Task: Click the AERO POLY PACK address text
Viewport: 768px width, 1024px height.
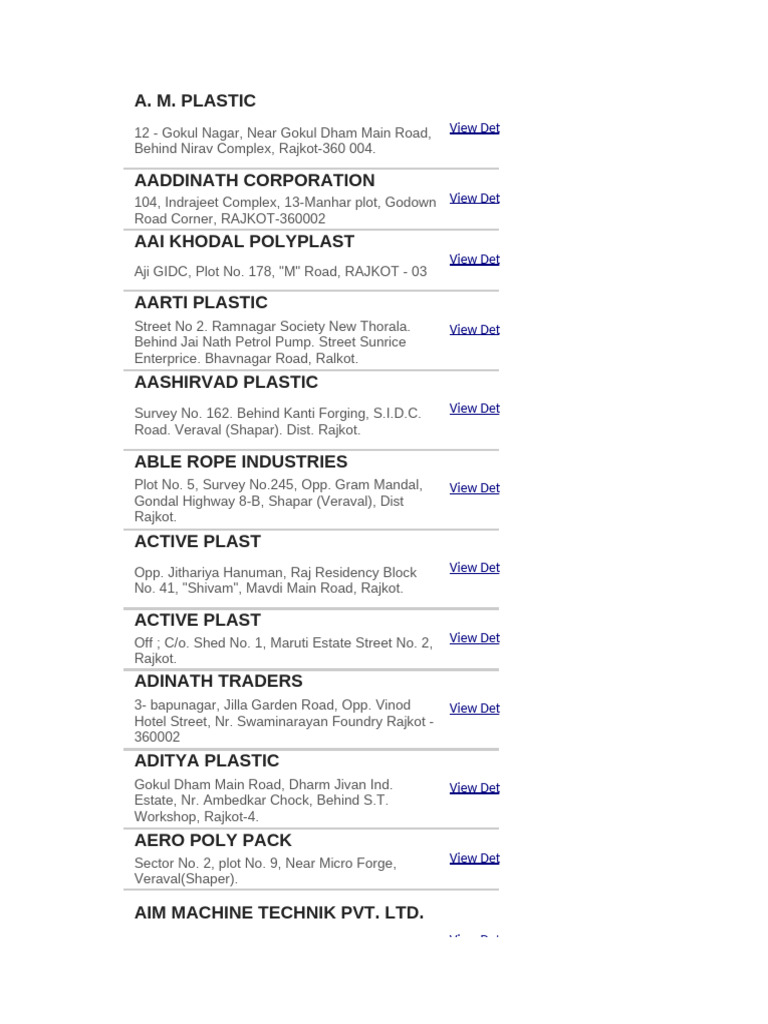Action: pyautogui.click(x=265, y=871)
